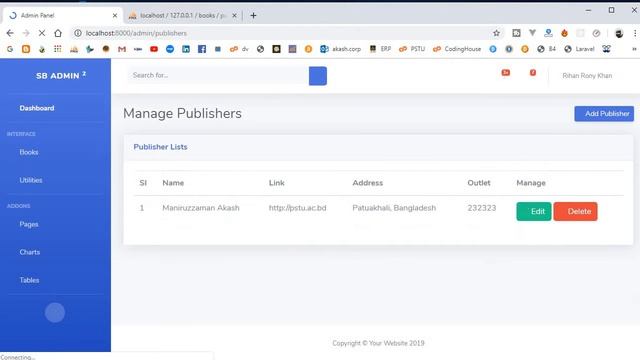The height and width of the screenshot is (360, 640).
Task: Stop loading the page
Action: pos(42,33)
